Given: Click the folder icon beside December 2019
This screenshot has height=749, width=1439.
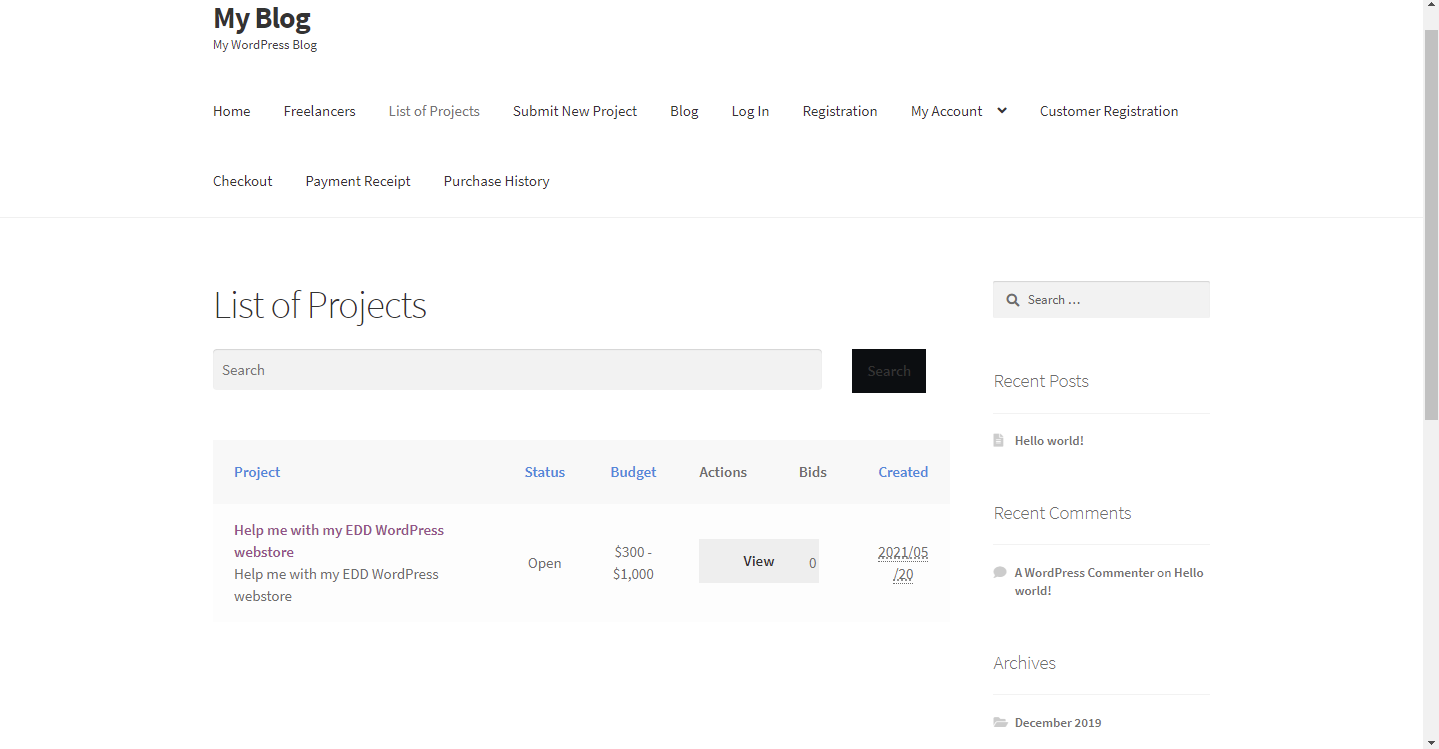Looking at the screenshot, I should coord(1000,722).
